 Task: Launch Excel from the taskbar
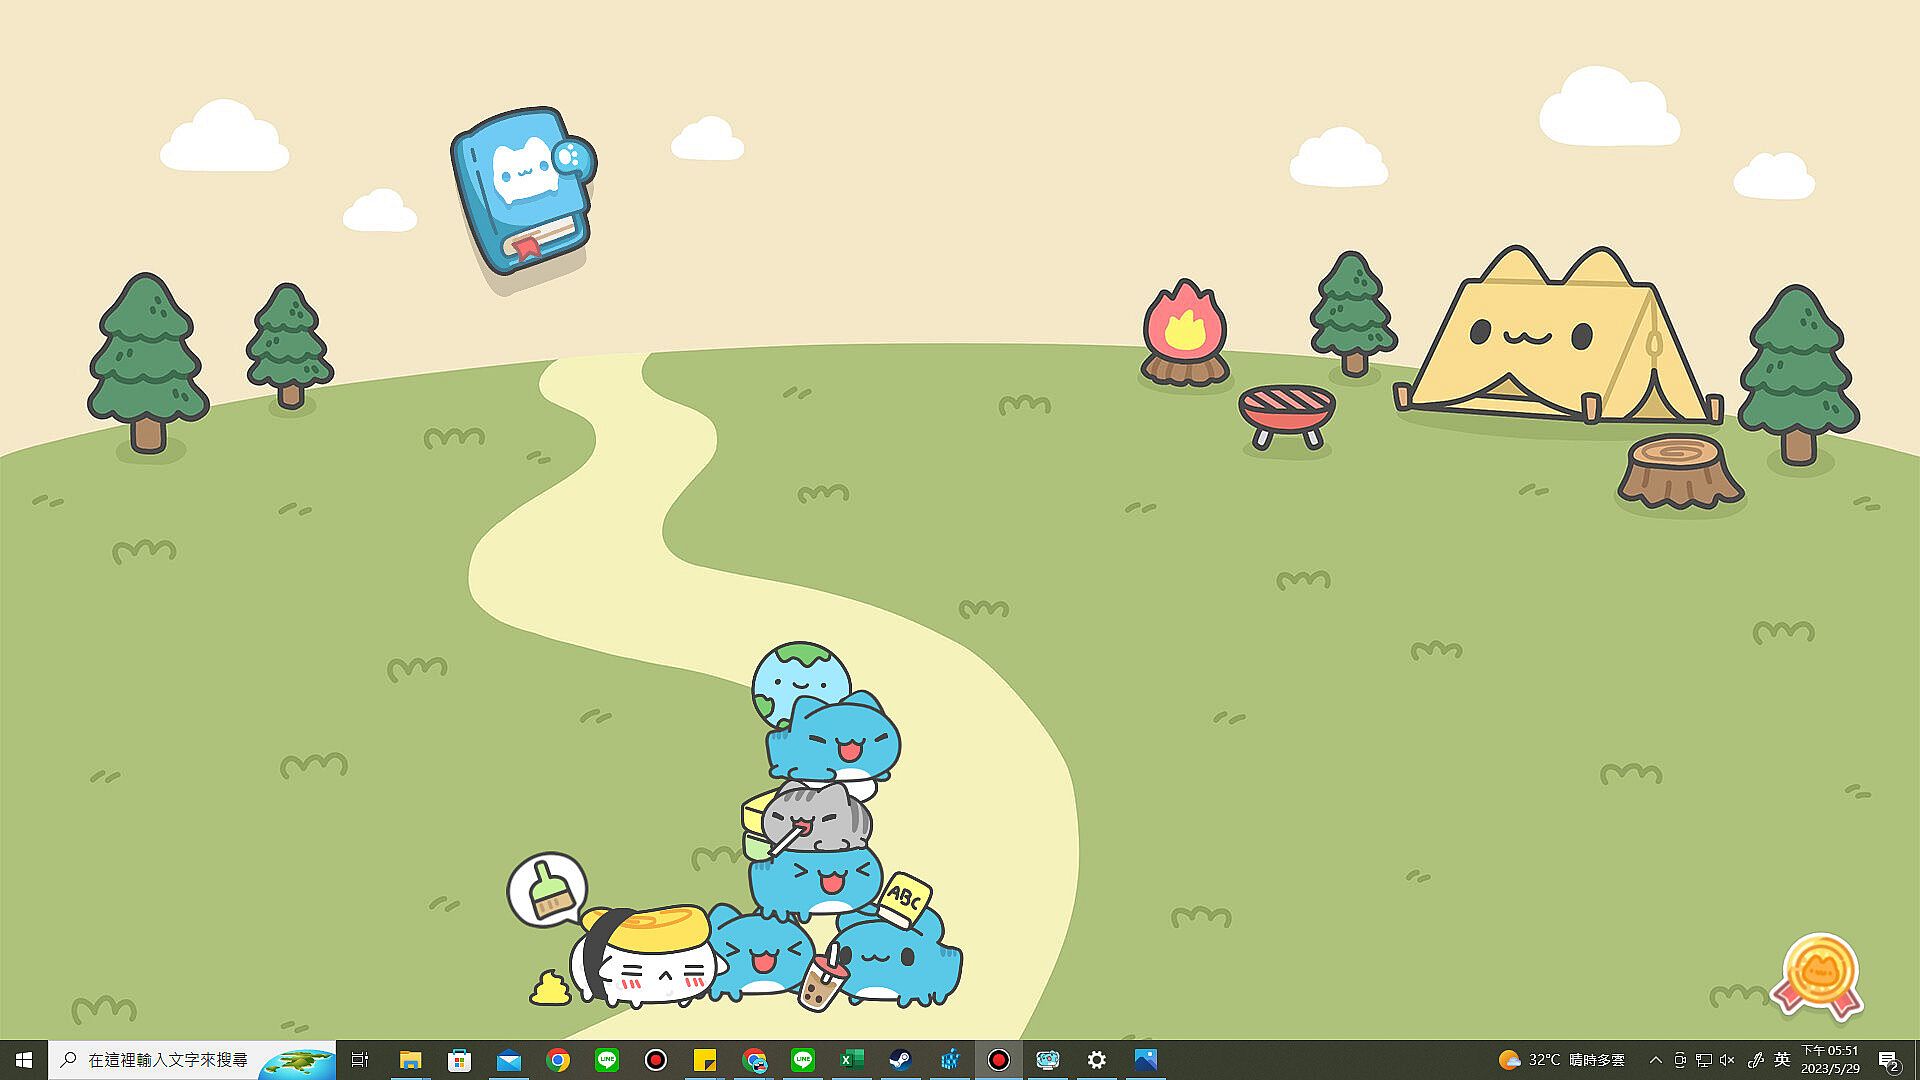851,1060
